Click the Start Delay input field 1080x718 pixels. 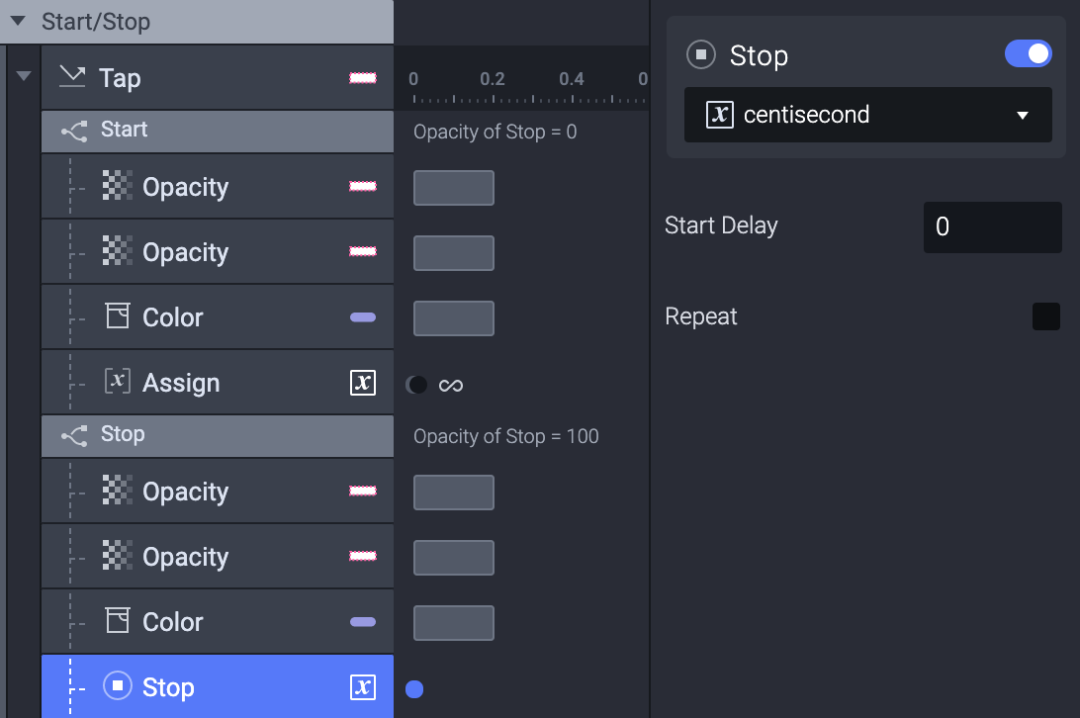click(x=992, y=227)
